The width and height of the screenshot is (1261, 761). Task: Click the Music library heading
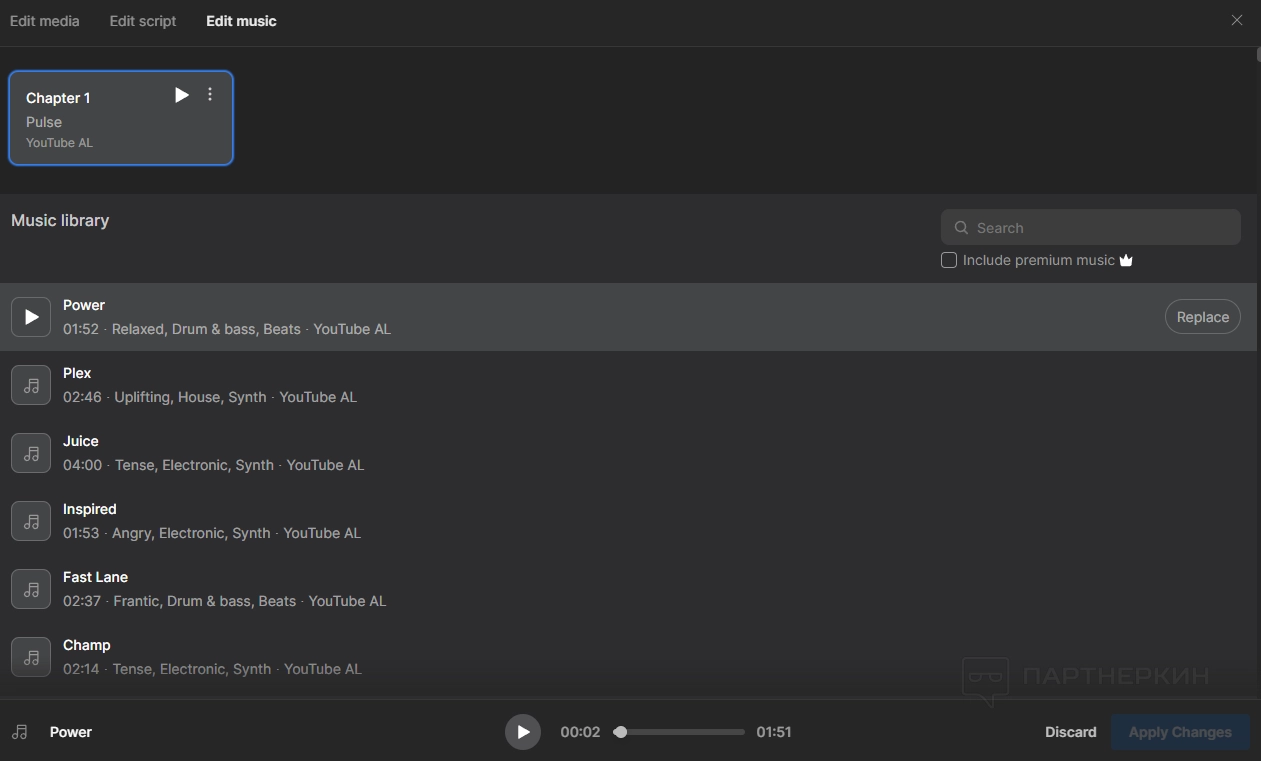pos(60,220)
